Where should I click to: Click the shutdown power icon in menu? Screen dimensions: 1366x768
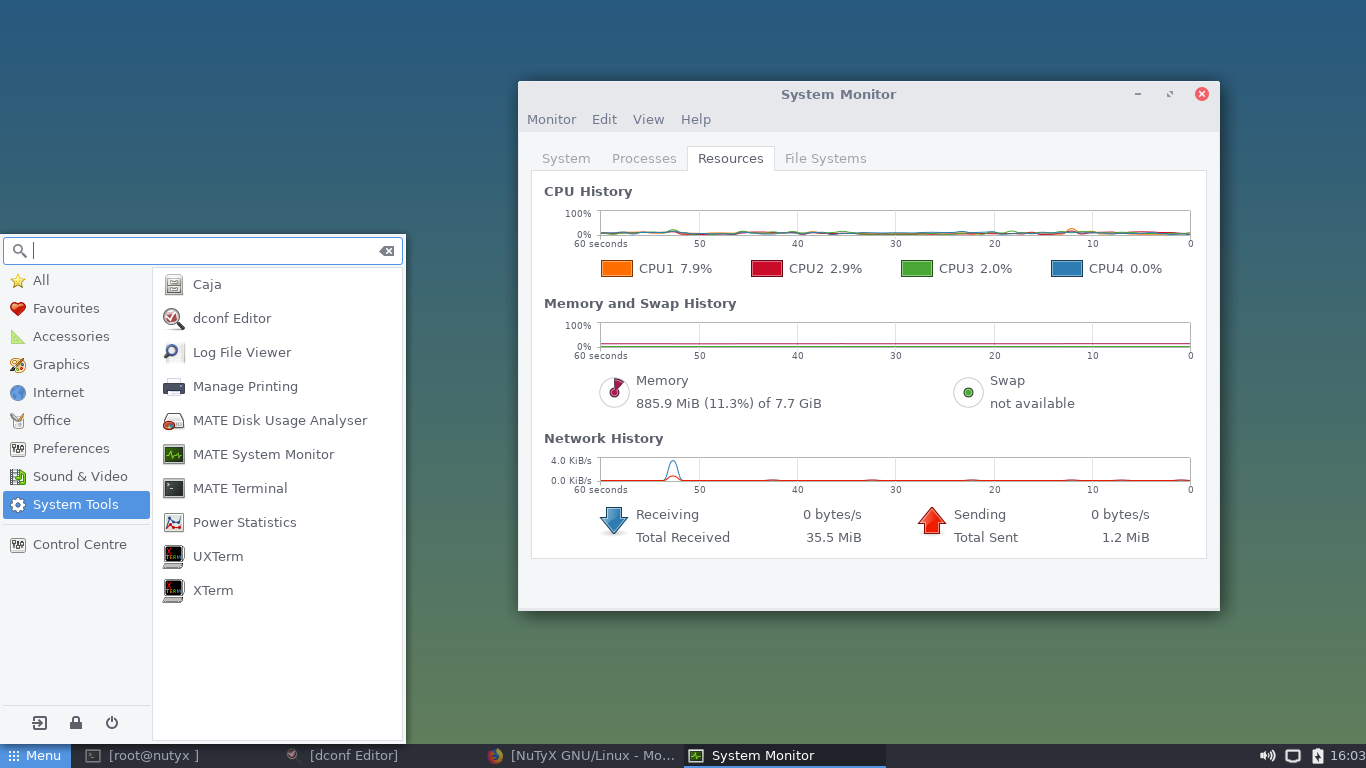[x=112, y=723]
